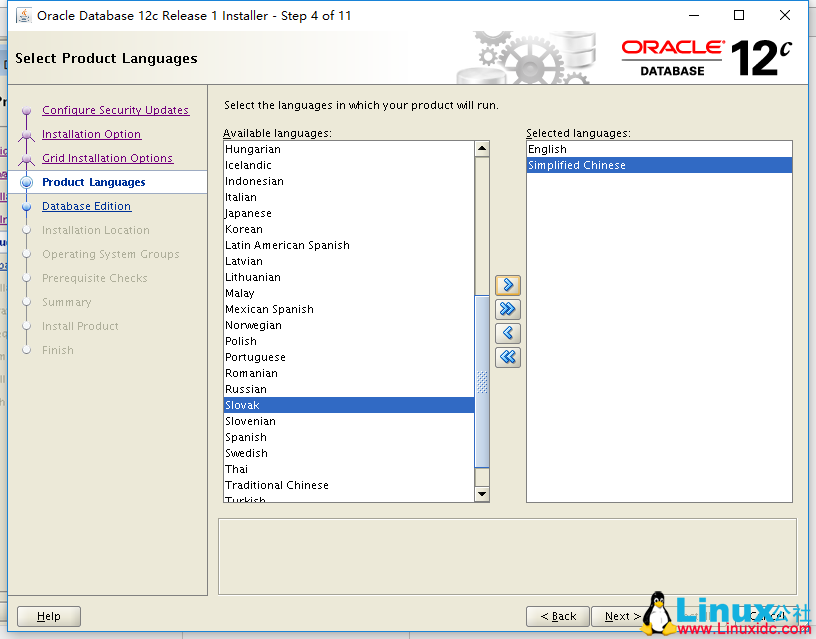Open the Configure Security Updates step
The width and height of the screenshot is (816, 639).
tap(115, 109)
